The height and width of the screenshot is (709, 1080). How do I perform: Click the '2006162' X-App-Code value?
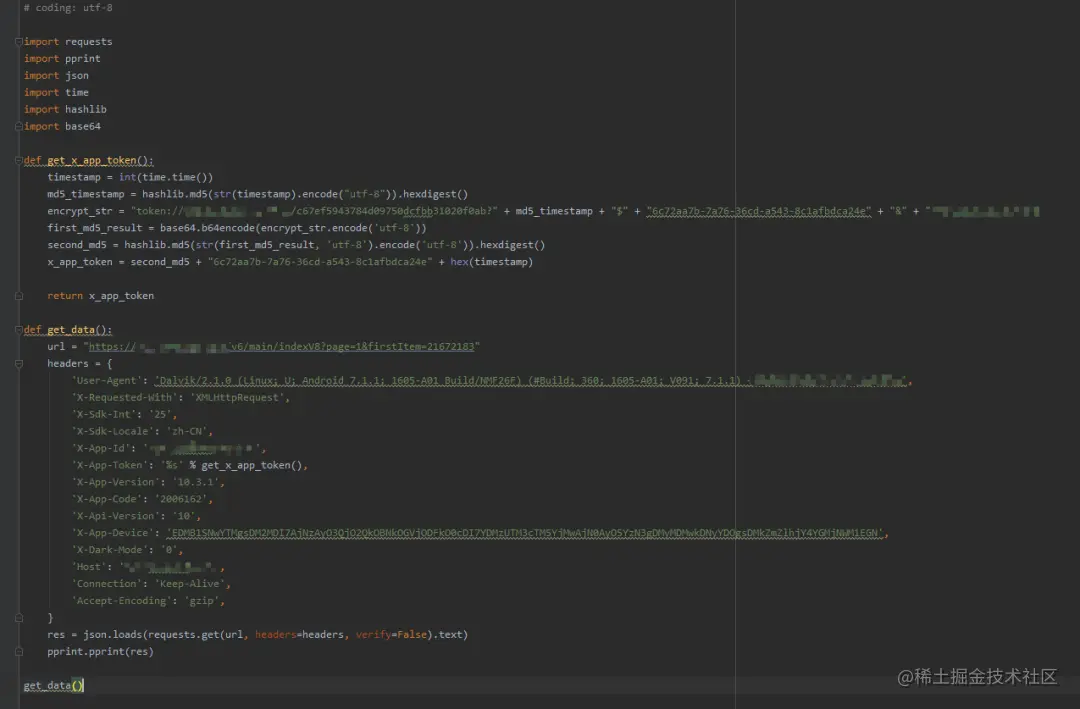pyautogui.click(x=181, y=499)
